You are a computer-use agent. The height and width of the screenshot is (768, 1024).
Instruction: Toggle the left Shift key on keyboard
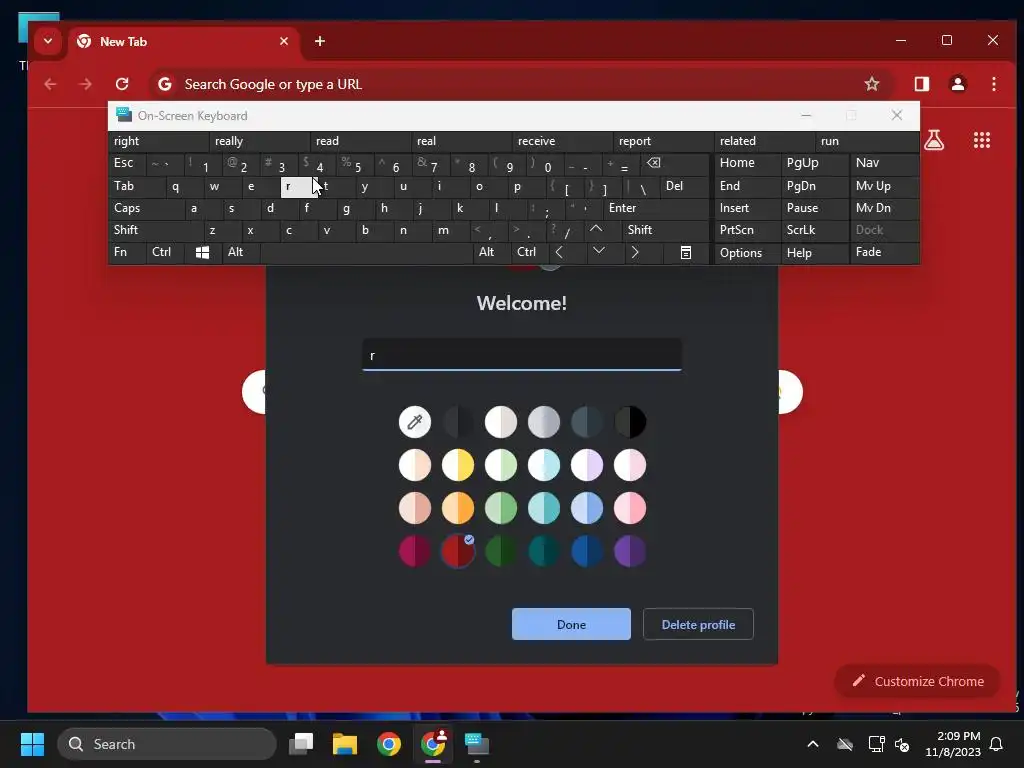[x=155, y=230]
